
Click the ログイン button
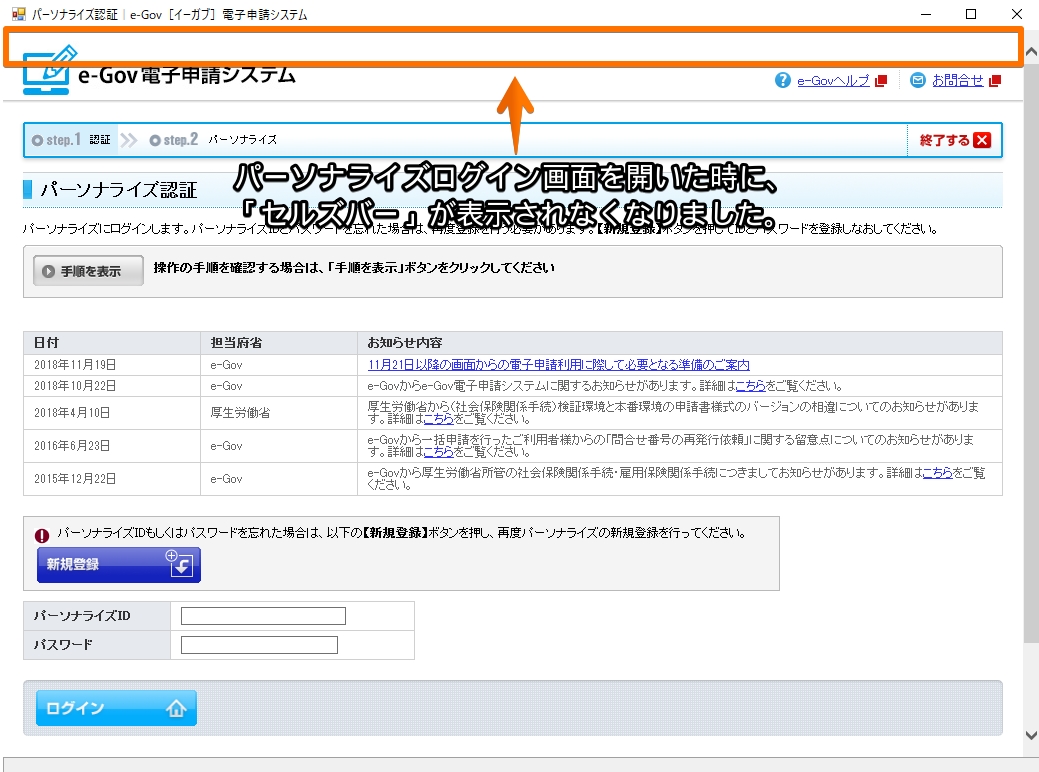click(116, 708)
